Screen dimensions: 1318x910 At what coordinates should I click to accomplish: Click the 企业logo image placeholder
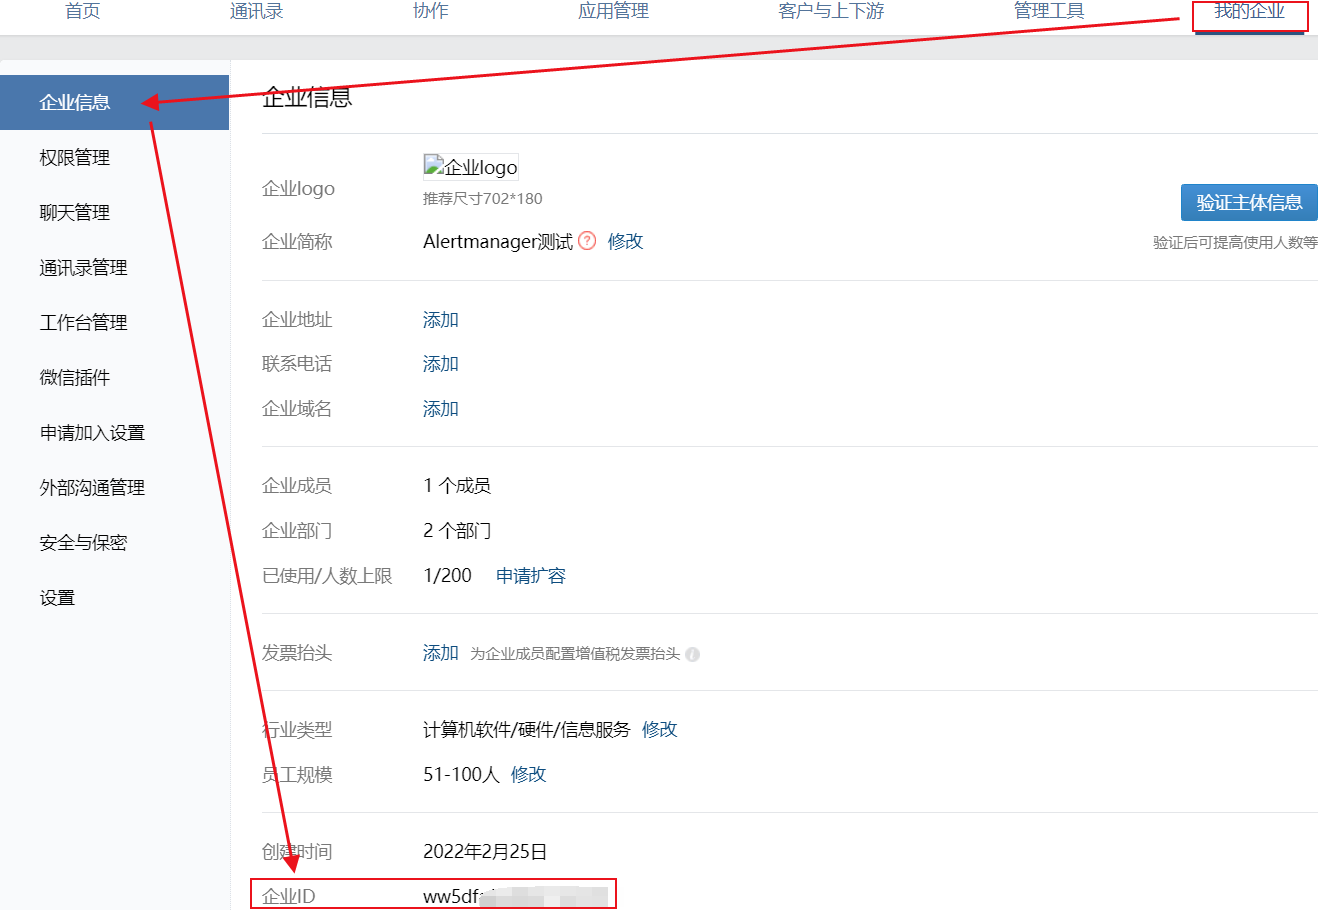(x=471, y=167)
